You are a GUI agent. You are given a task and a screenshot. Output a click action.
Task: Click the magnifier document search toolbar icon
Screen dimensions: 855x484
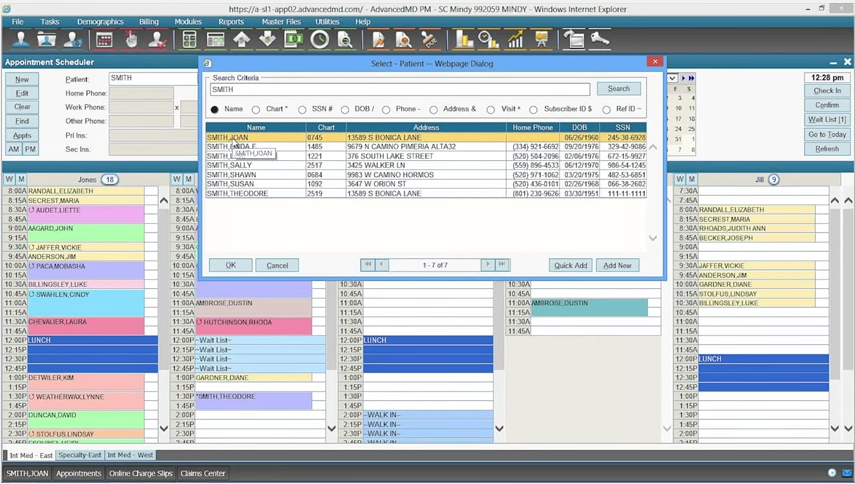[345, 39]
